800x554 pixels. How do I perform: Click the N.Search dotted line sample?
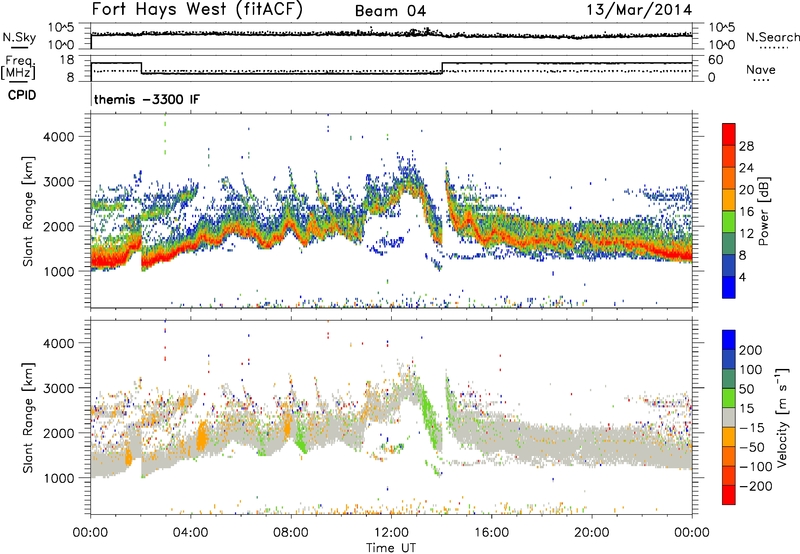pyautogui.click(x=773, y=48)
